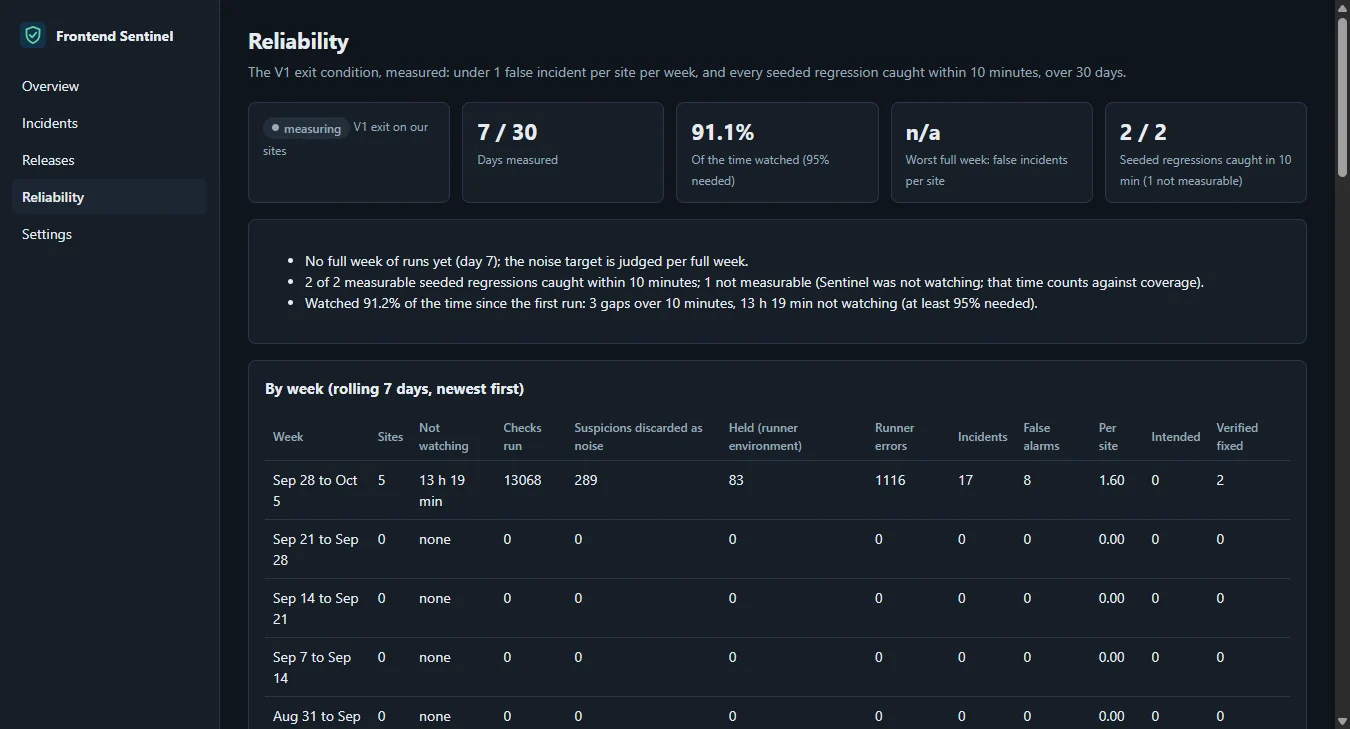
Task: Click the Frontend Sentinel shield logo
Action: click(33, 35)
